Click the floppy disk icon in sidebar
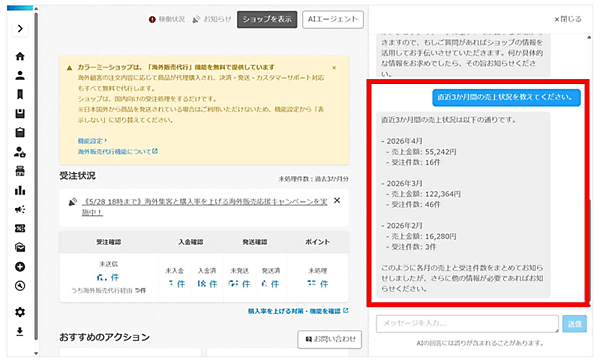 pyautogui.click(x=20, y=113)
